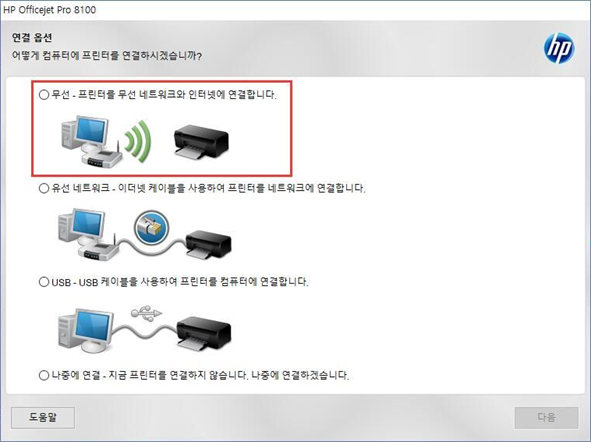
Task: Click the USB 케이블 option label text
Action: pos(180,281)
